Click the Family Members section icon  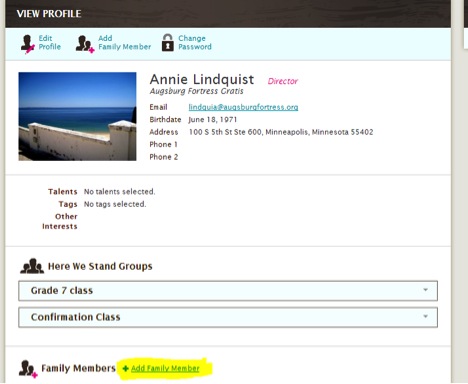coord(28,369)
